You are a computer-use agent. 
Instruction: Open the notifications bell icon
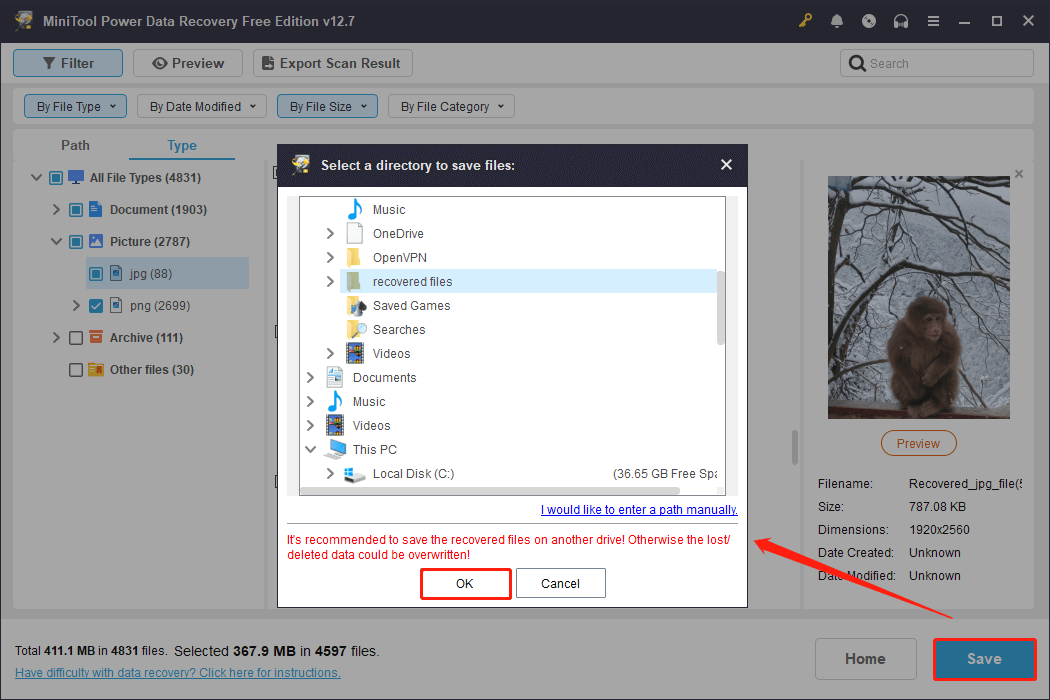pos(837,20)
